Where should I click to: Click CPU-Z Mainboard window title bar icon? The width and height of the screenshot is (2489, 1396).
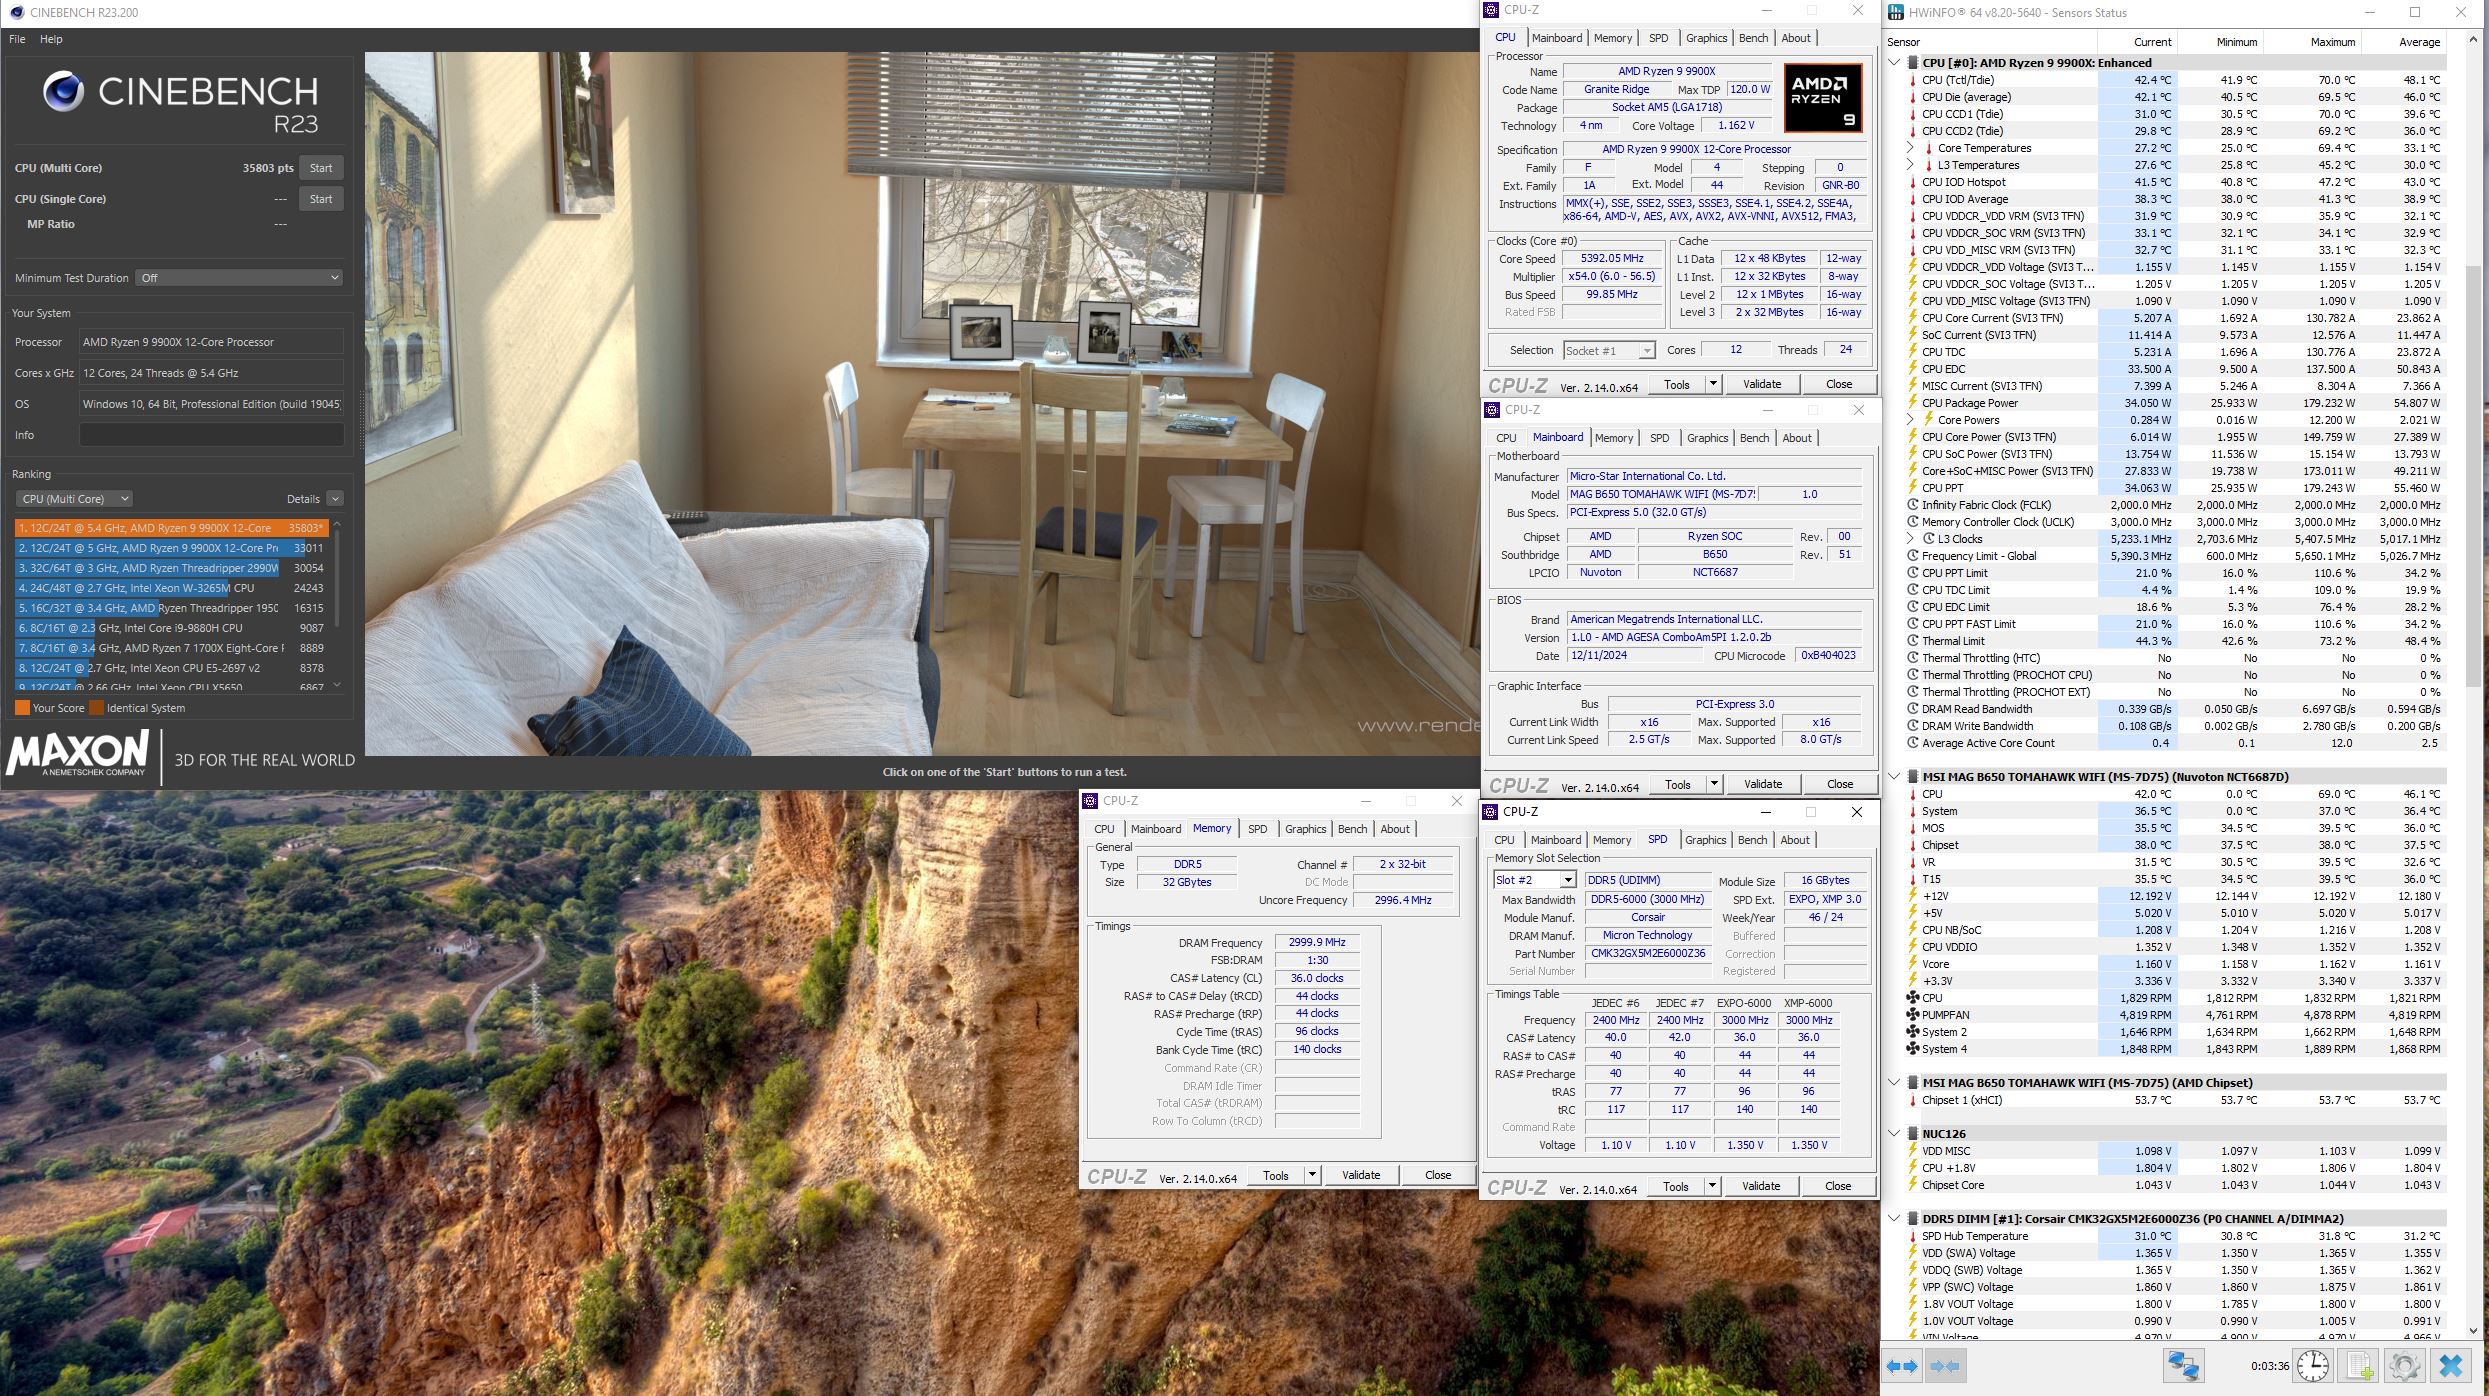pos(1493,409)
